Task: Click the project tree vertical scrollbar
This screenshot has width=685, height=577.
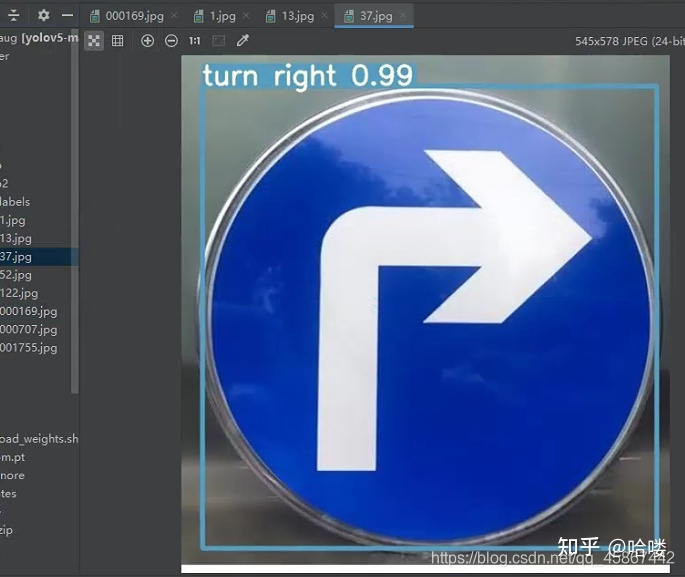Action: pyautogui.click(x=75, y=212)
